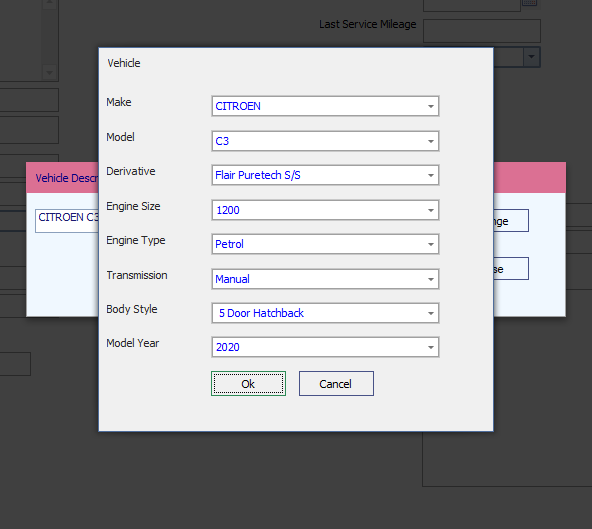This screenshot has width=592, height=529.
Task: Open the Body Style dropdown 5 Door Hatchback
Action: [x=325, y=313]
